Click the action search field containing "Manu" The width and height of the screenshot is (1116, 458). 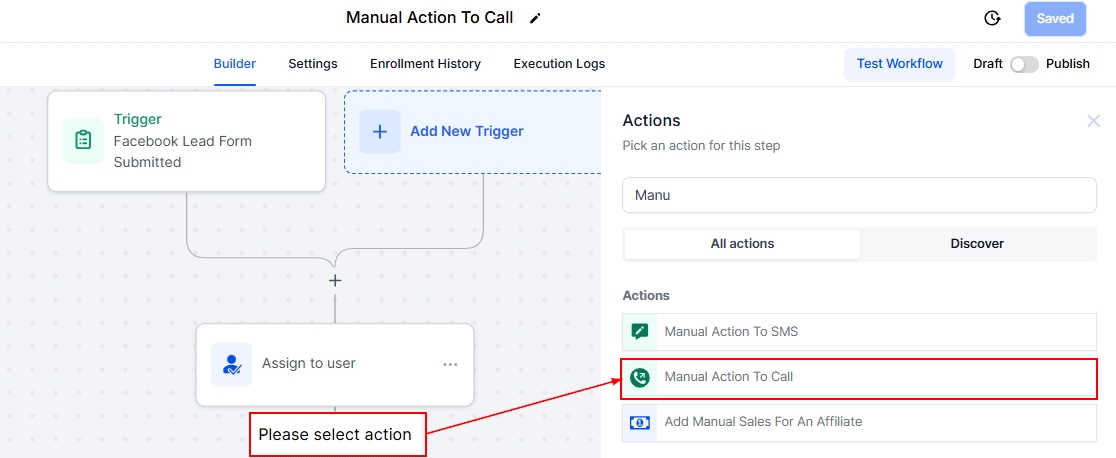859,195
